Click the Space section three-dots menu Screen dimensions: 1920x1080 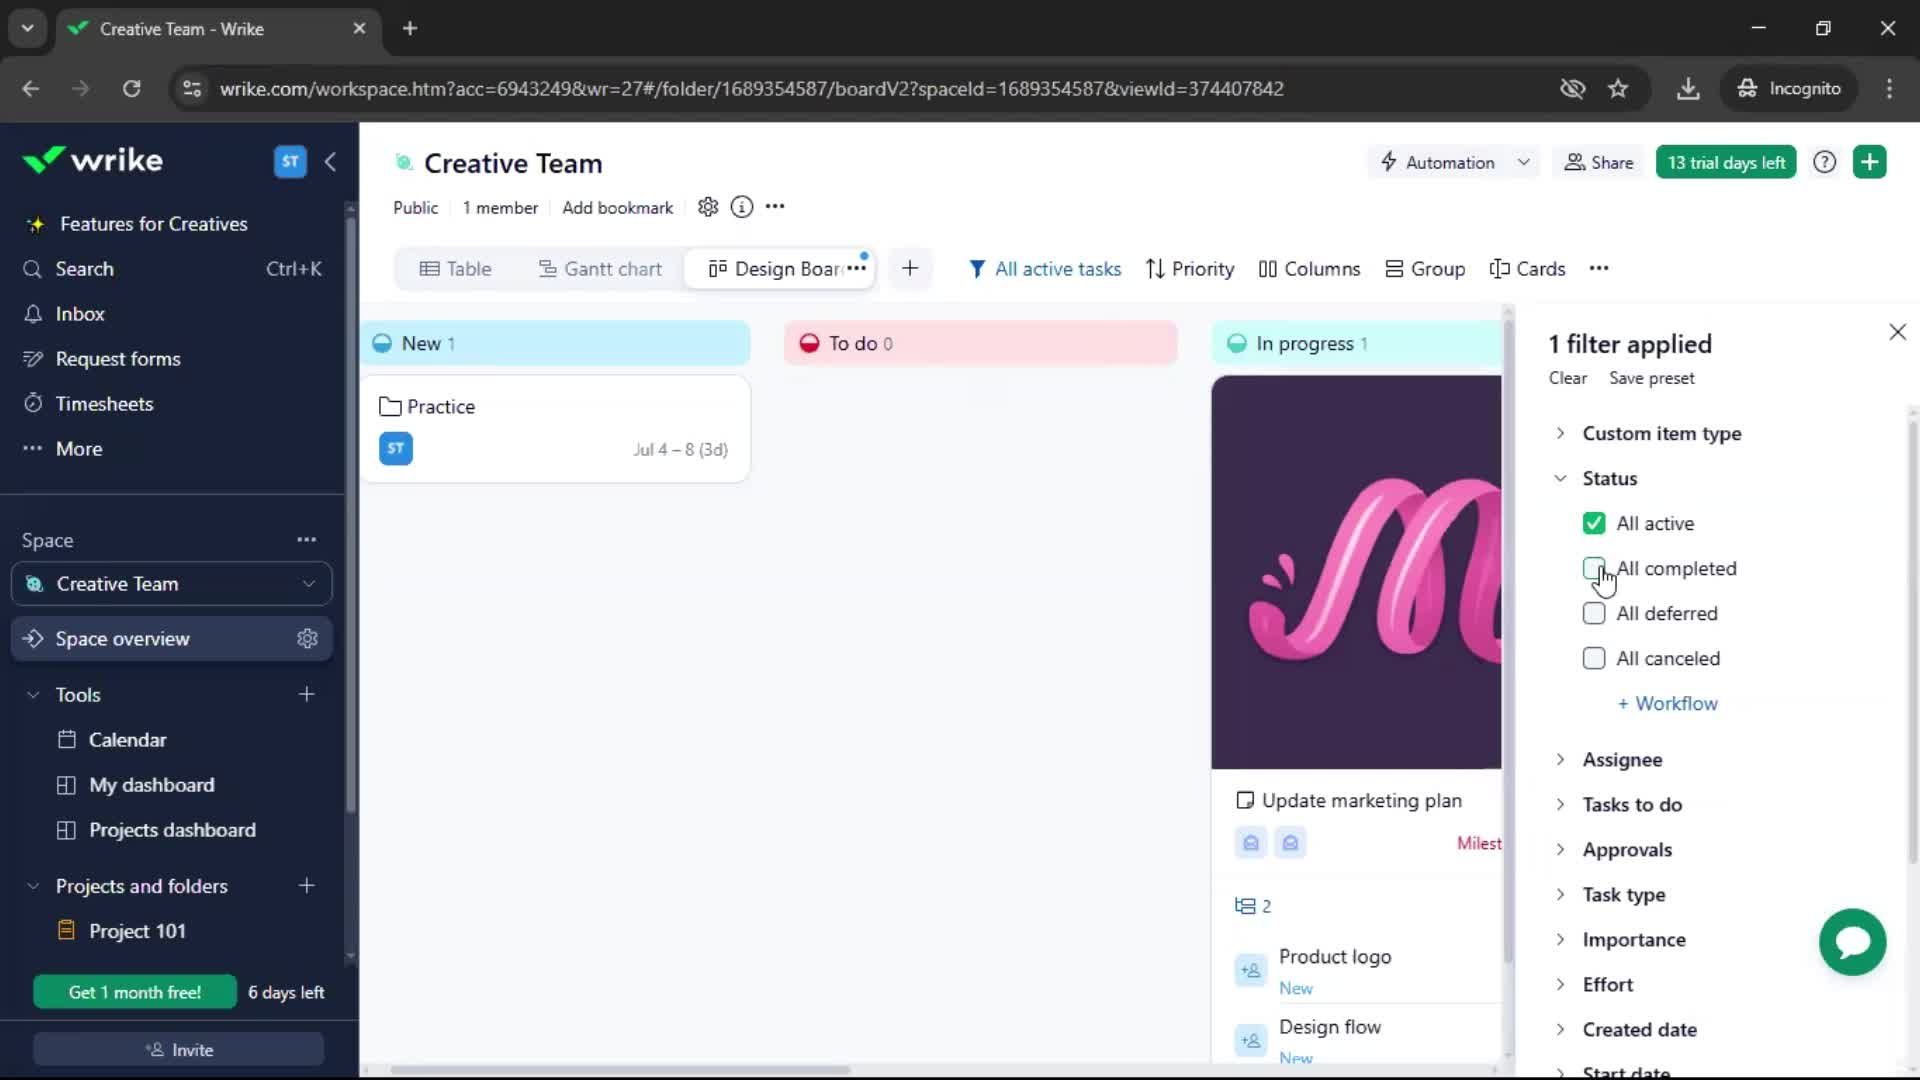coord(306,540)
